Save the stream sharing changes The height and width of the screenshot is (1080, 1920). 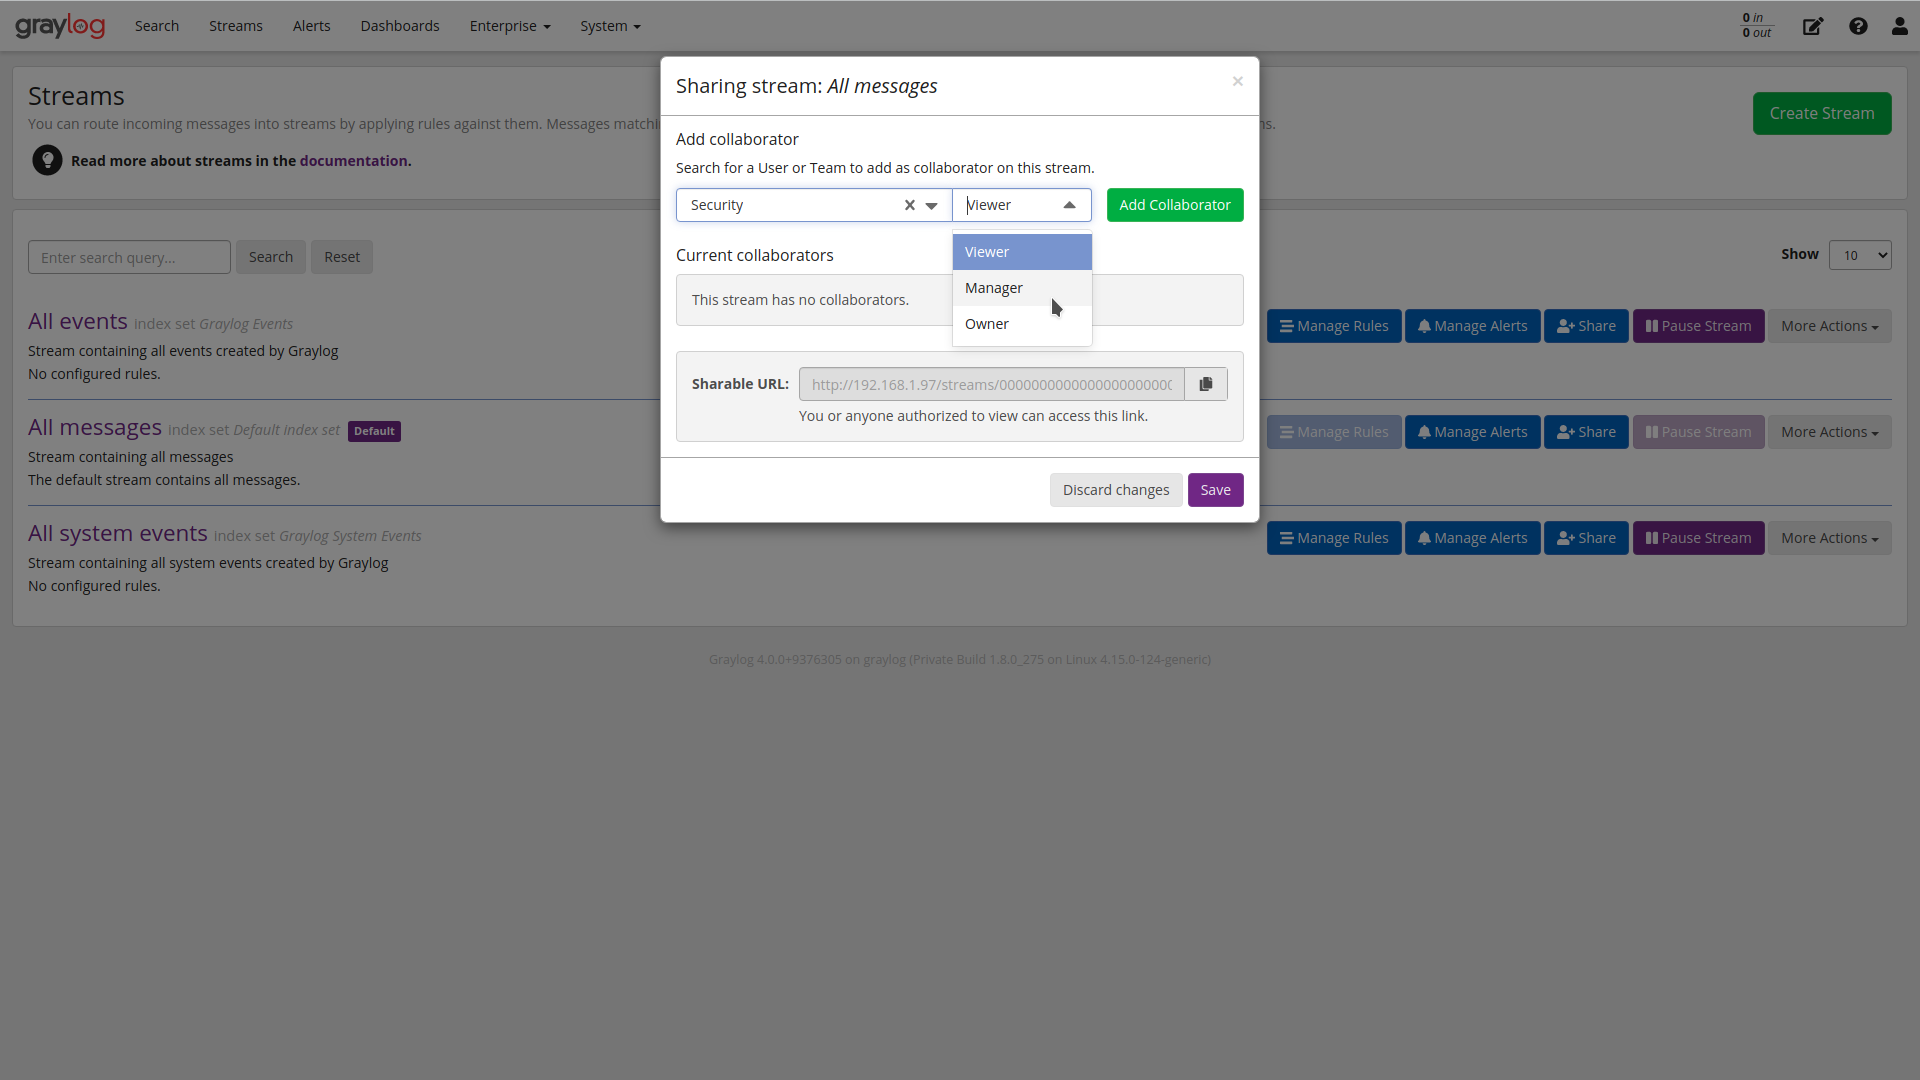1215,489
